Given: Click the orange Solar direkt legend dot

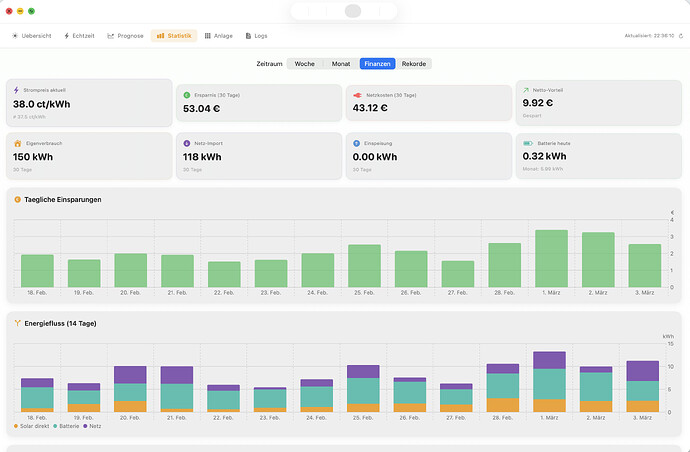Looking at the screenshot, I should [x=16, y=426].
